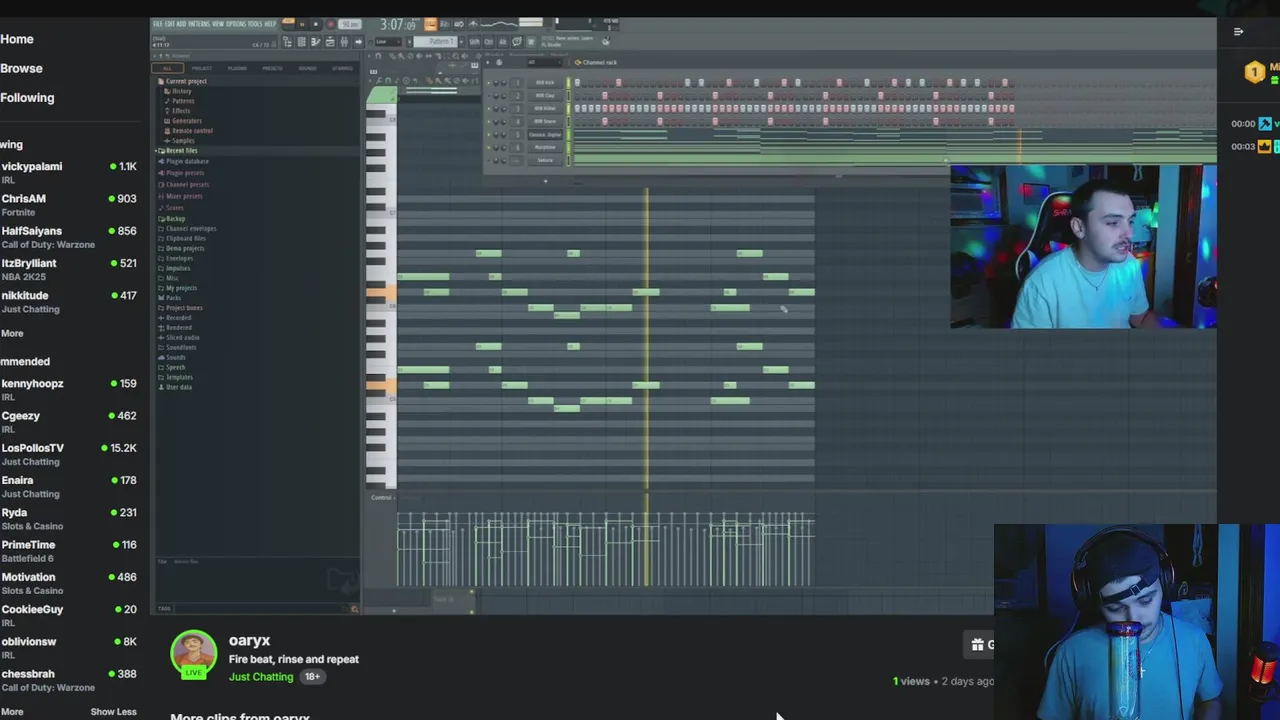The width and height of the screenshot is (1280, 720).
Task: Click the arrow icon right before snap selector
Action: (x=358, y=42)
